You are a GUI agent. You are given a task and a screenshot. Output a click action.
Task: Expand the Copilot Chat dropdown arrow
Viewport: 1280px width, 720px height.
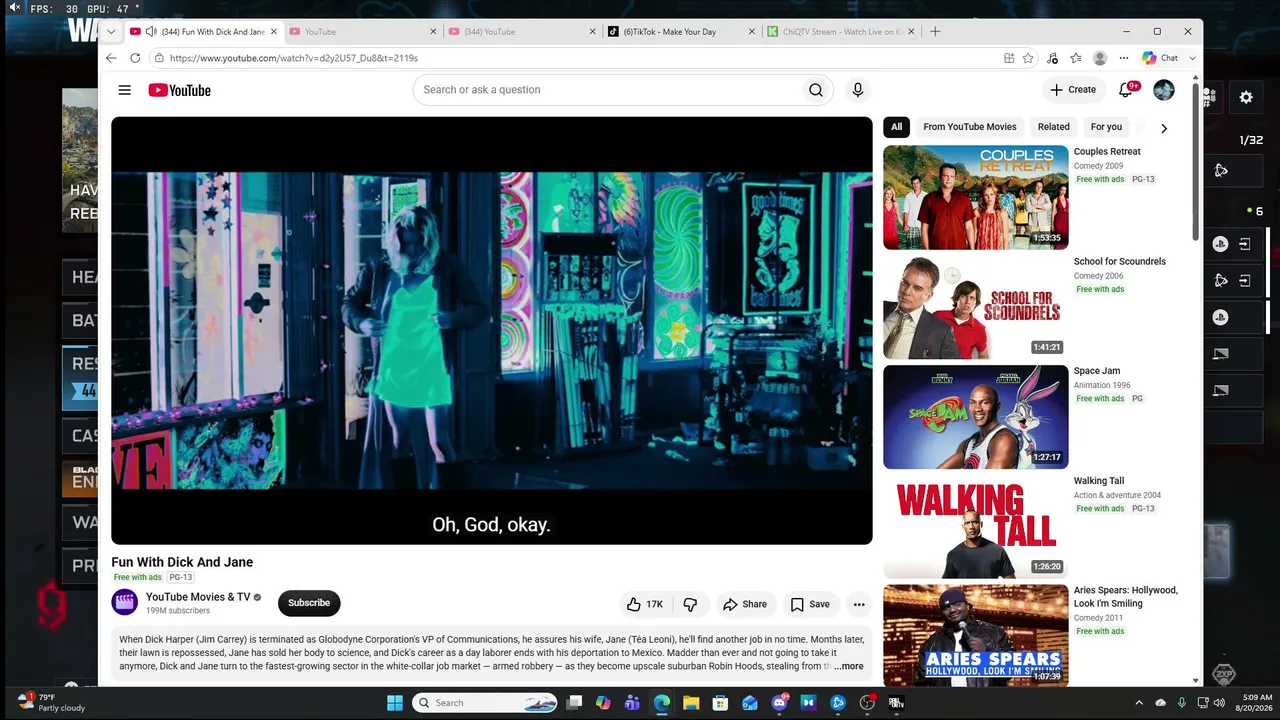pos(1192,58)
